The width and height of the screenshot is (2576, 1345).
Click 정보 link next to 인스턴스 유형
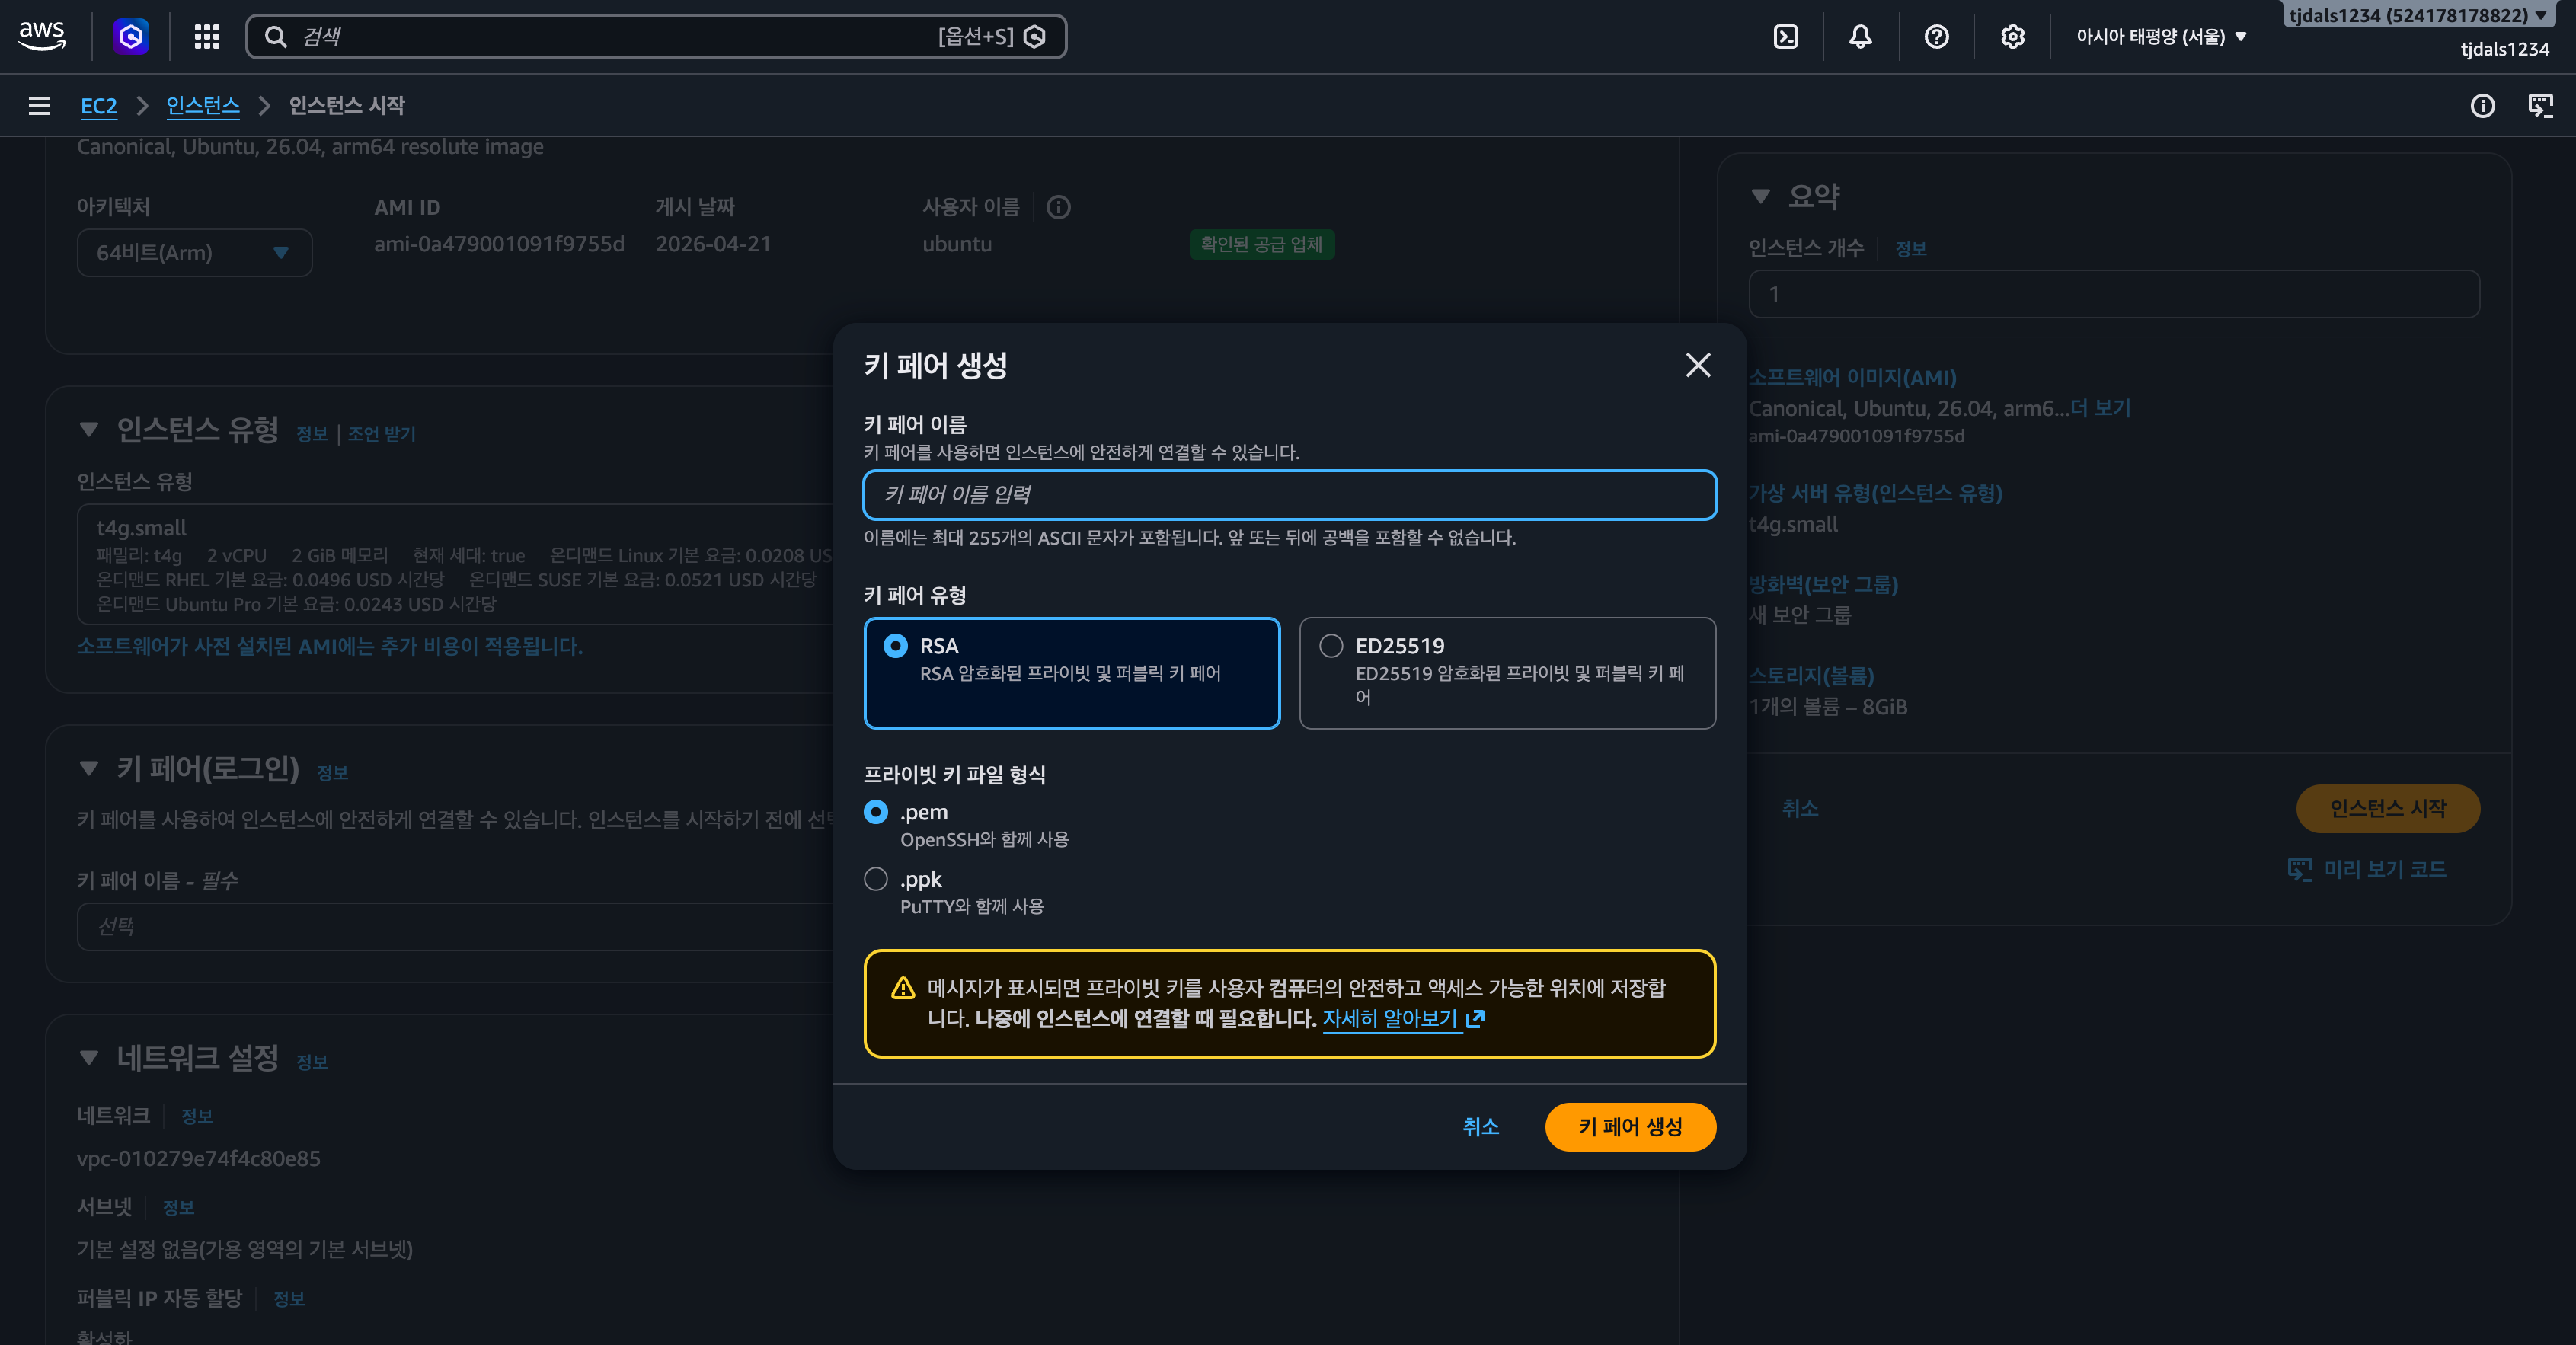coord(312,433)
